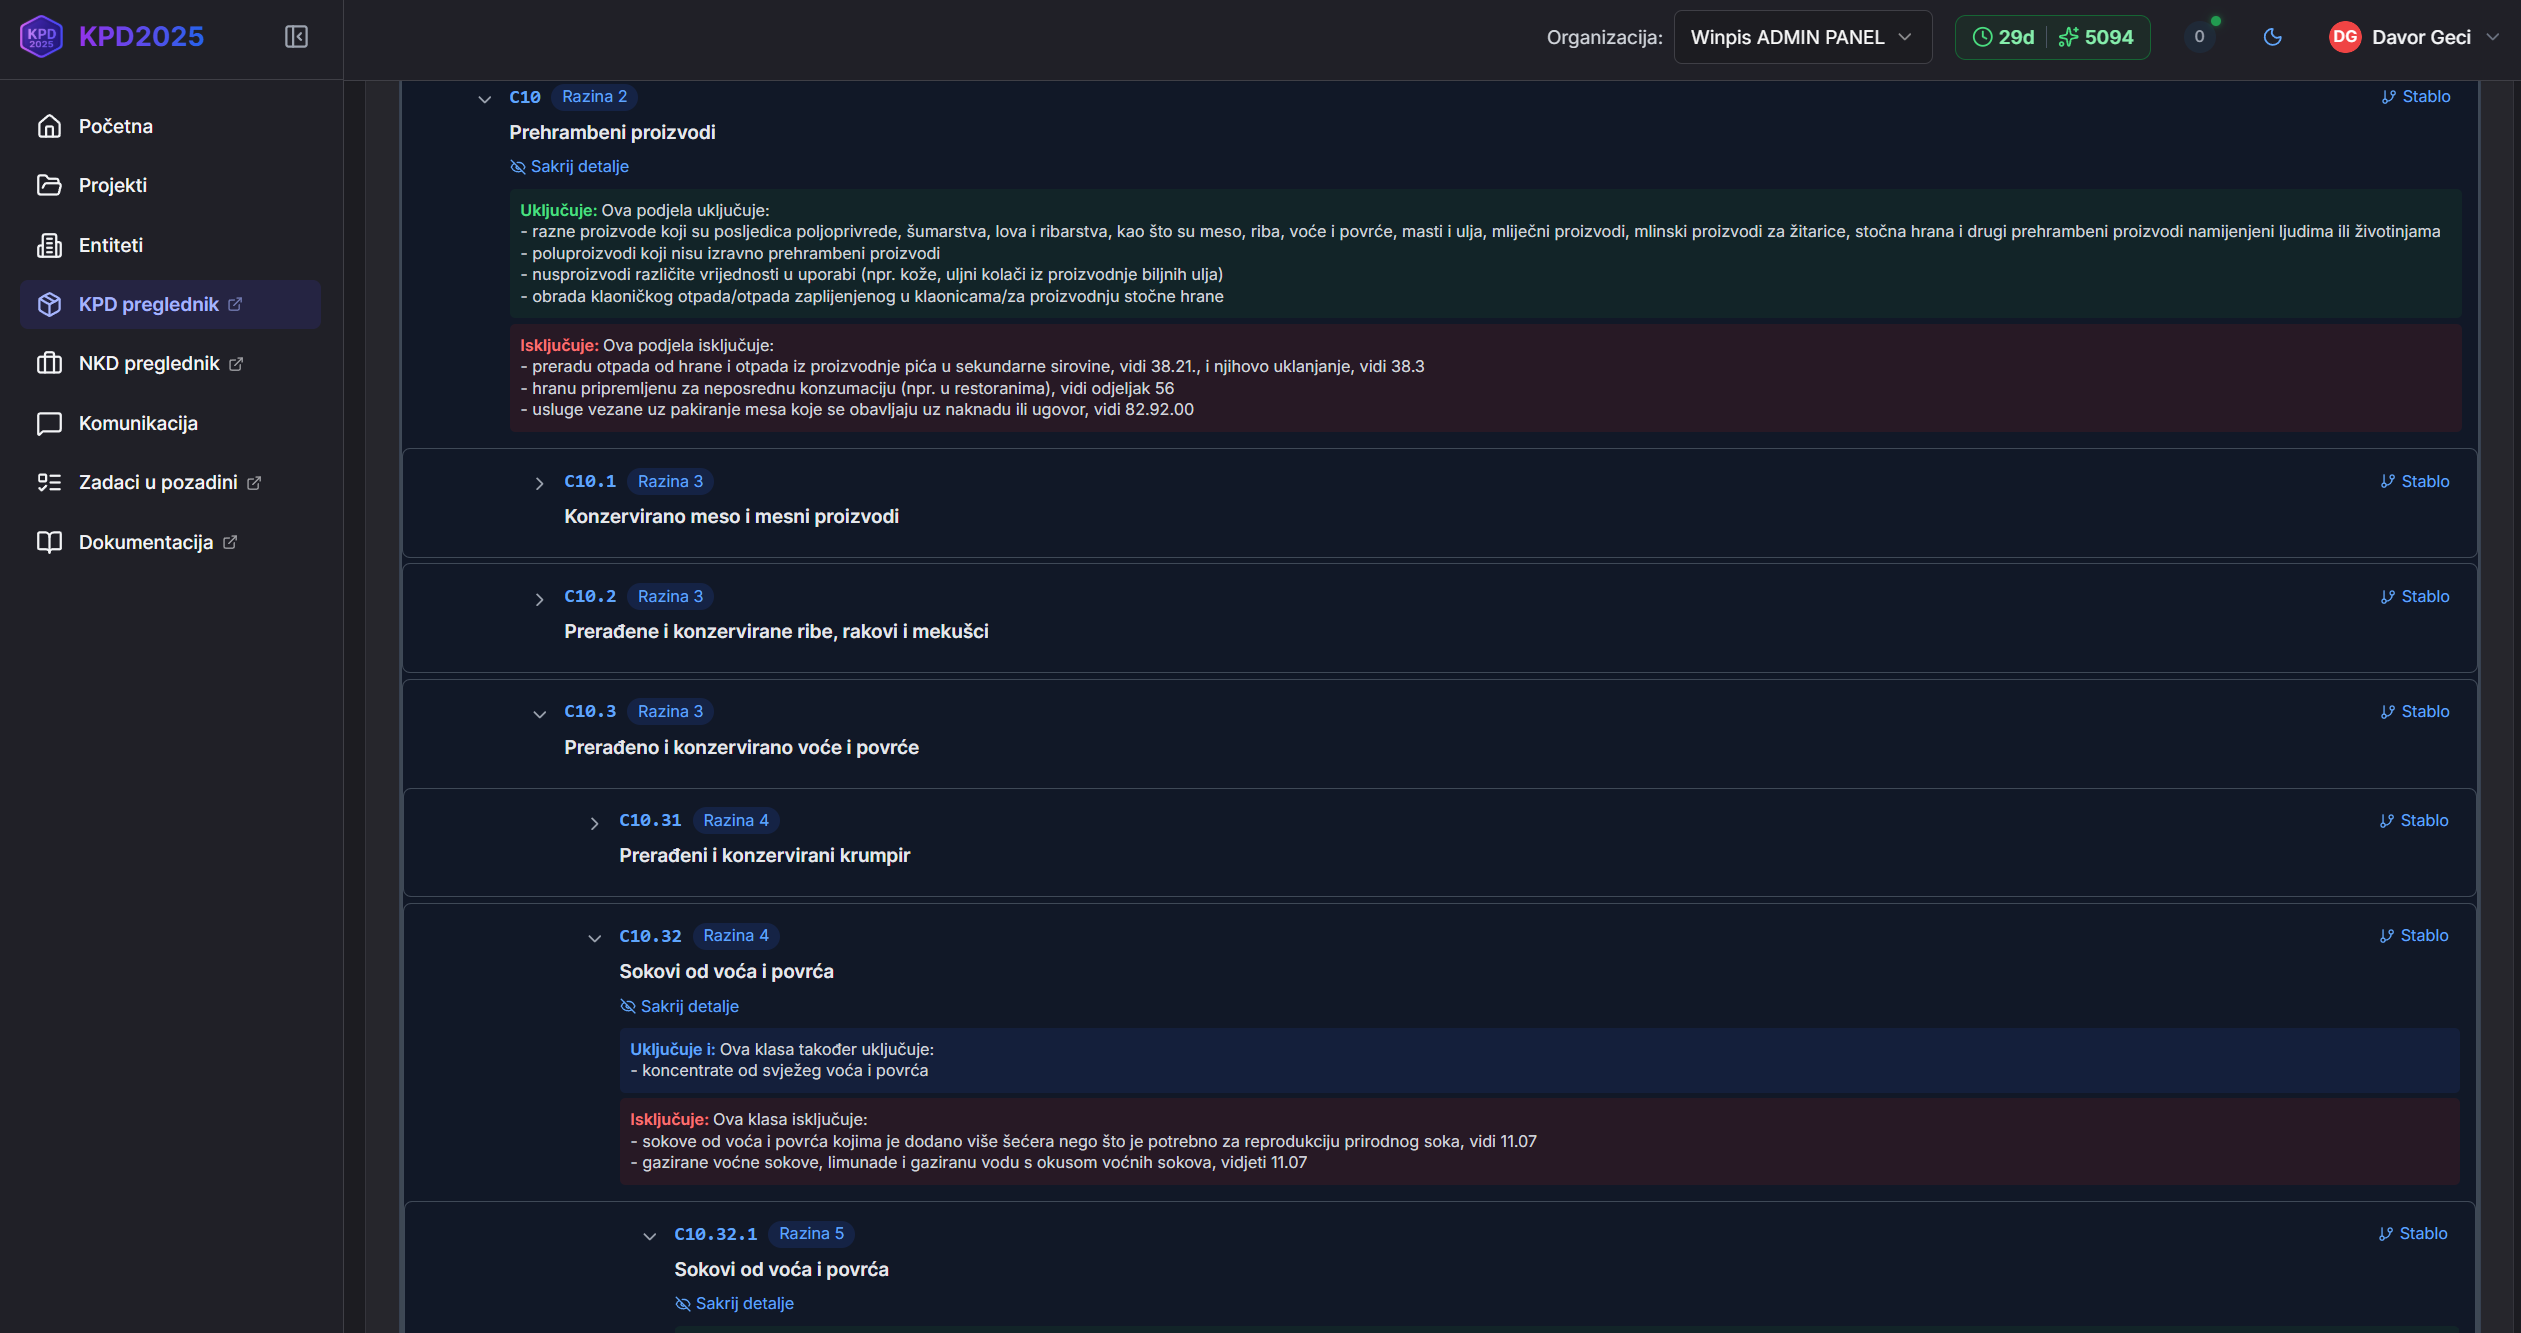The height and width of the screenshot is (1333, 2521).
Task: Expand the C10.1 Konzervirano meso node
Action: point(539,483)
